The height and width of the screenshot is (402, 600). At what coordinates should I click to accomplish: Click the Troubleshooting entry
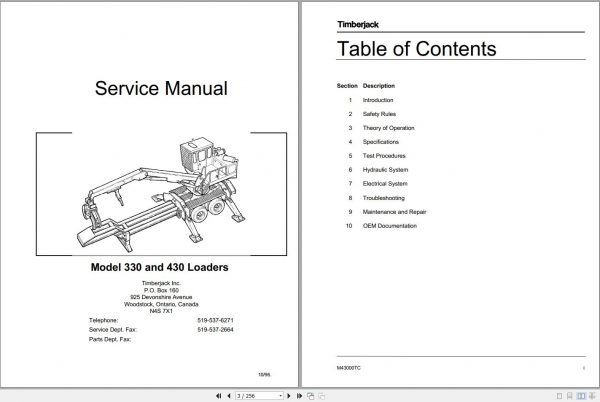tap(383, 198)
